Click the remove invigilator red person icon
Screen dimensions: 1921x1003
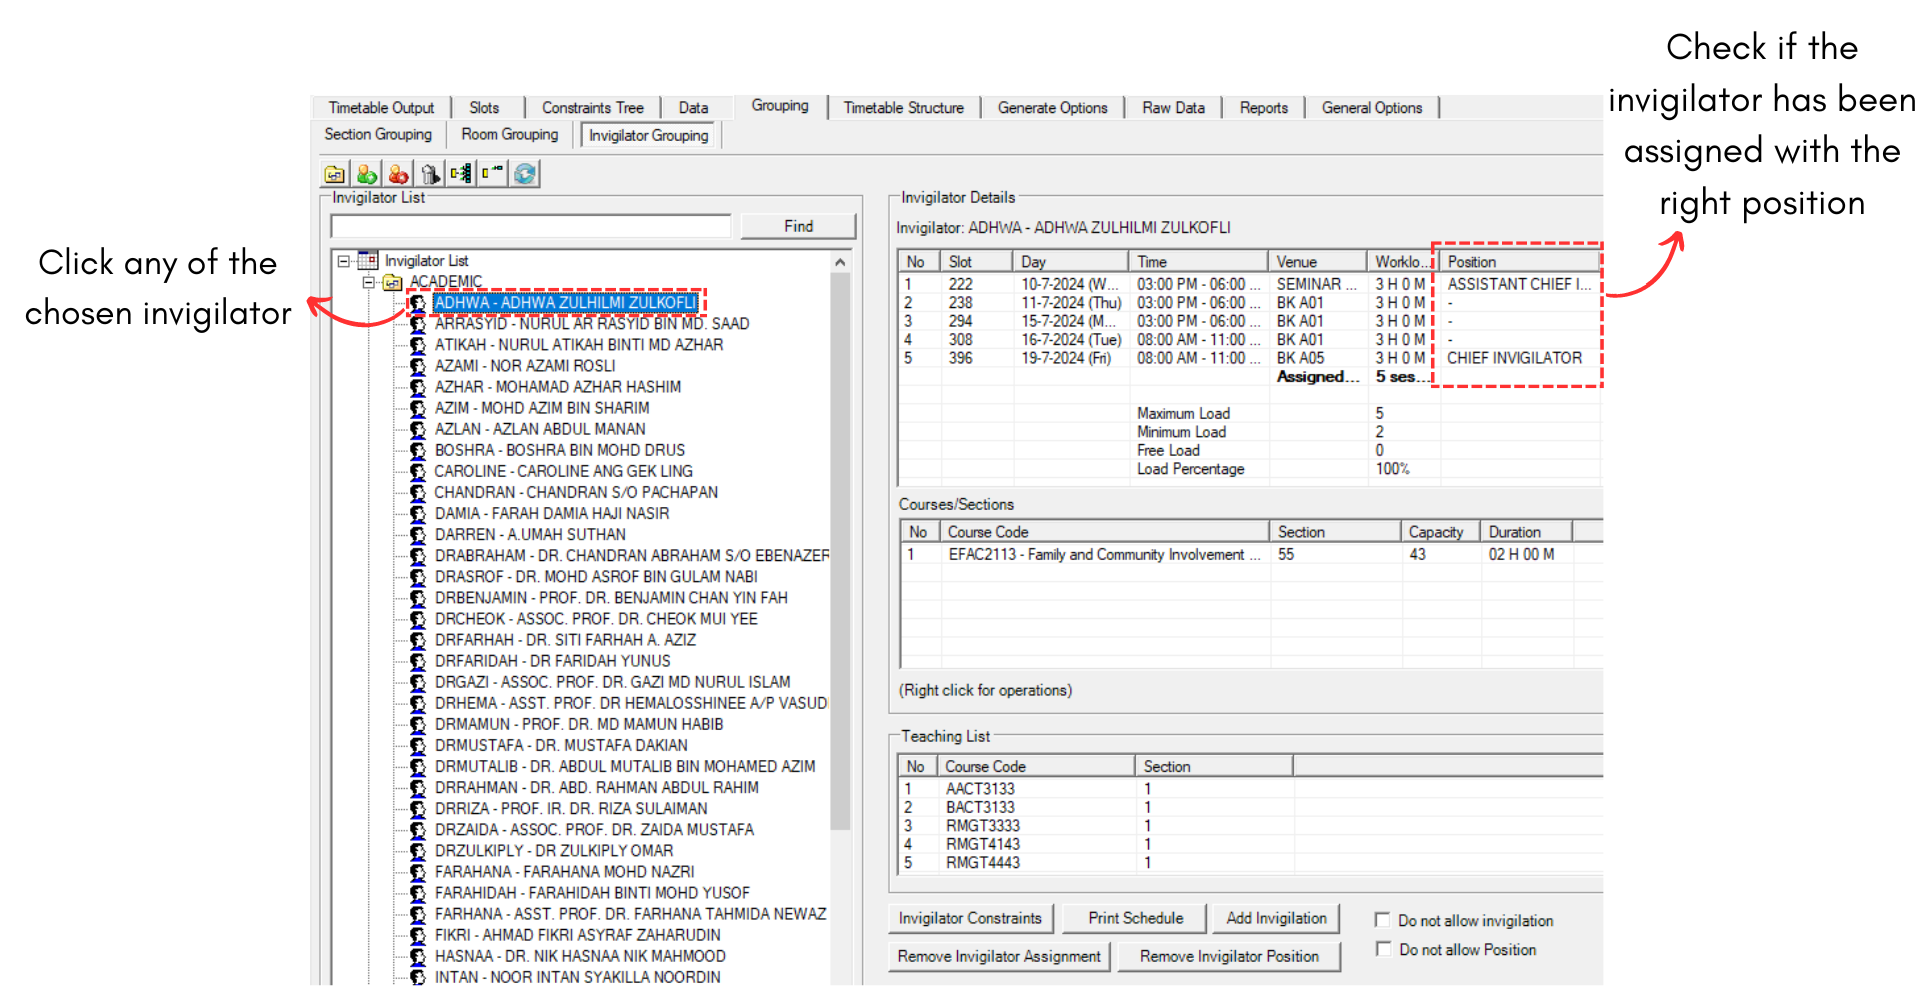(x=398, y=174)
